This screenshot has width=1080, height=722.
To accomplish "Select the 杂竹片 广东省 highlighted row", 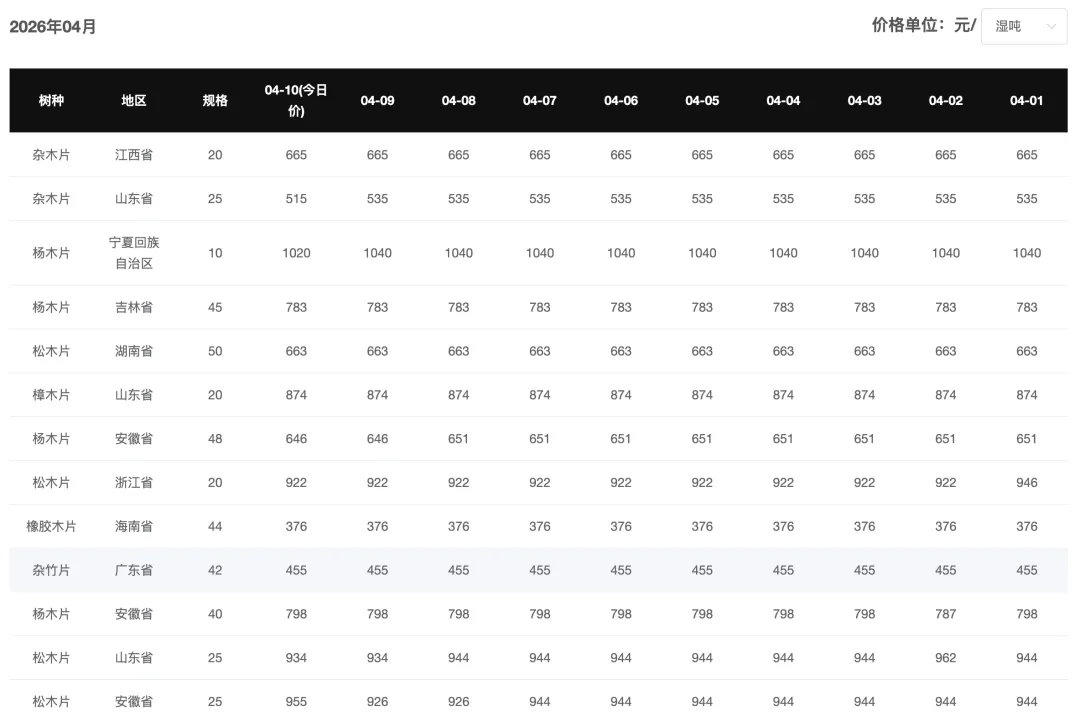I will 539,570.
